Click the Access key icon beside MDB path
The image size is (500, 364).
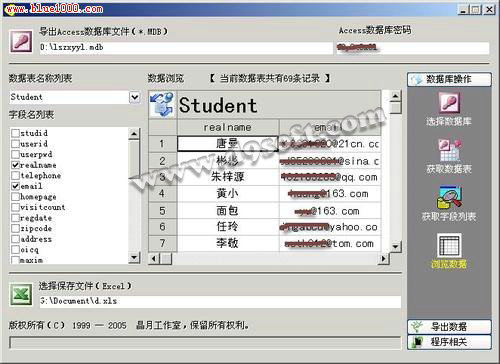[21, 41]
